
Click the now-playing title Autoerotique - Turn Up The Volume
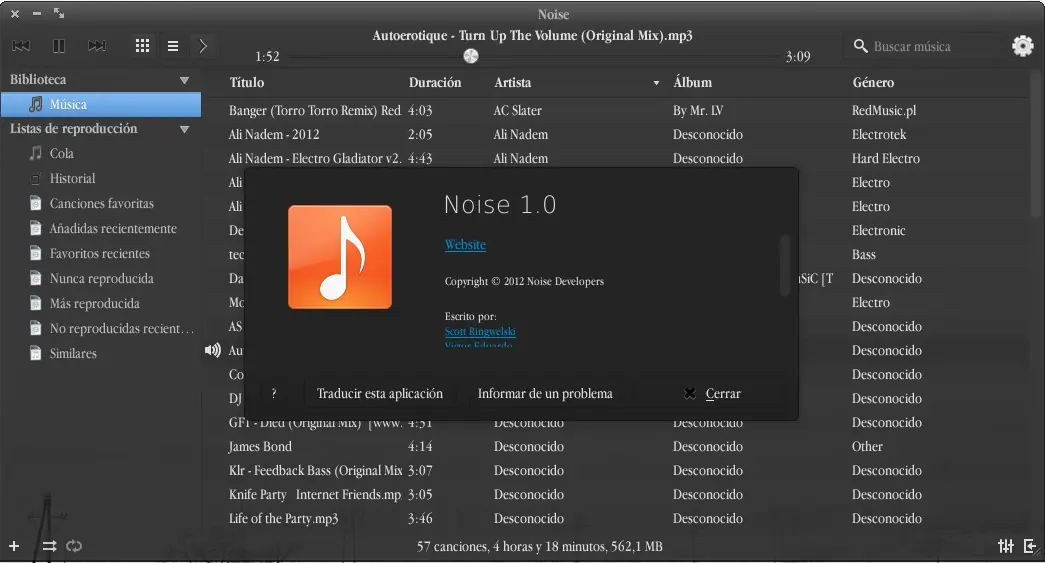[532, 35]
